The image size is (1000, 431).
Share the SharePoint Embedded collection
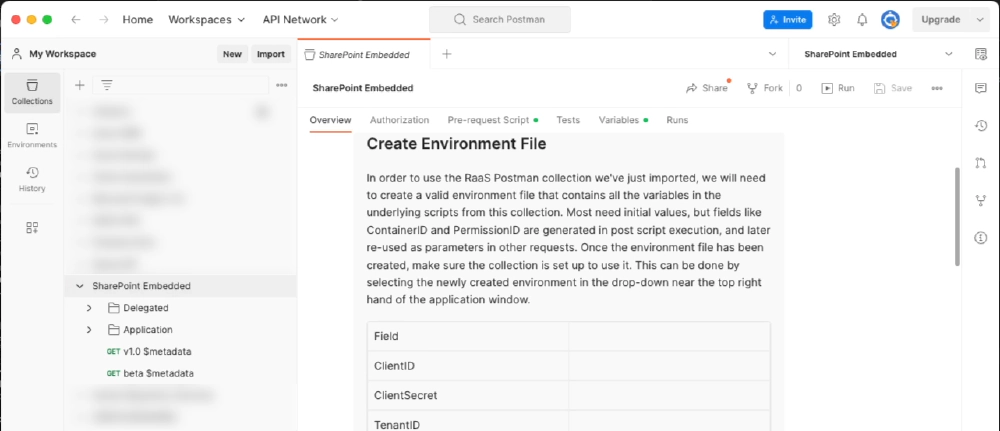707,89
